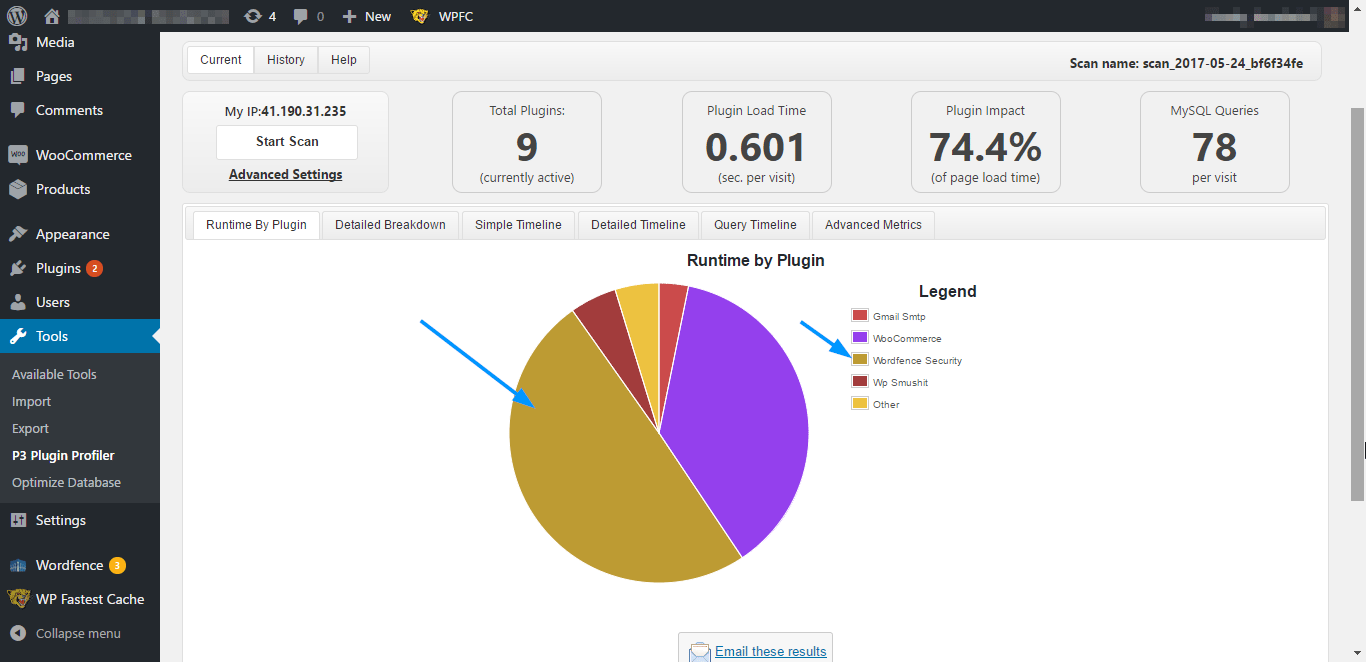Click the Users person icon
This screenshot has height=662, width=1366.
click(x=18, y=302)
